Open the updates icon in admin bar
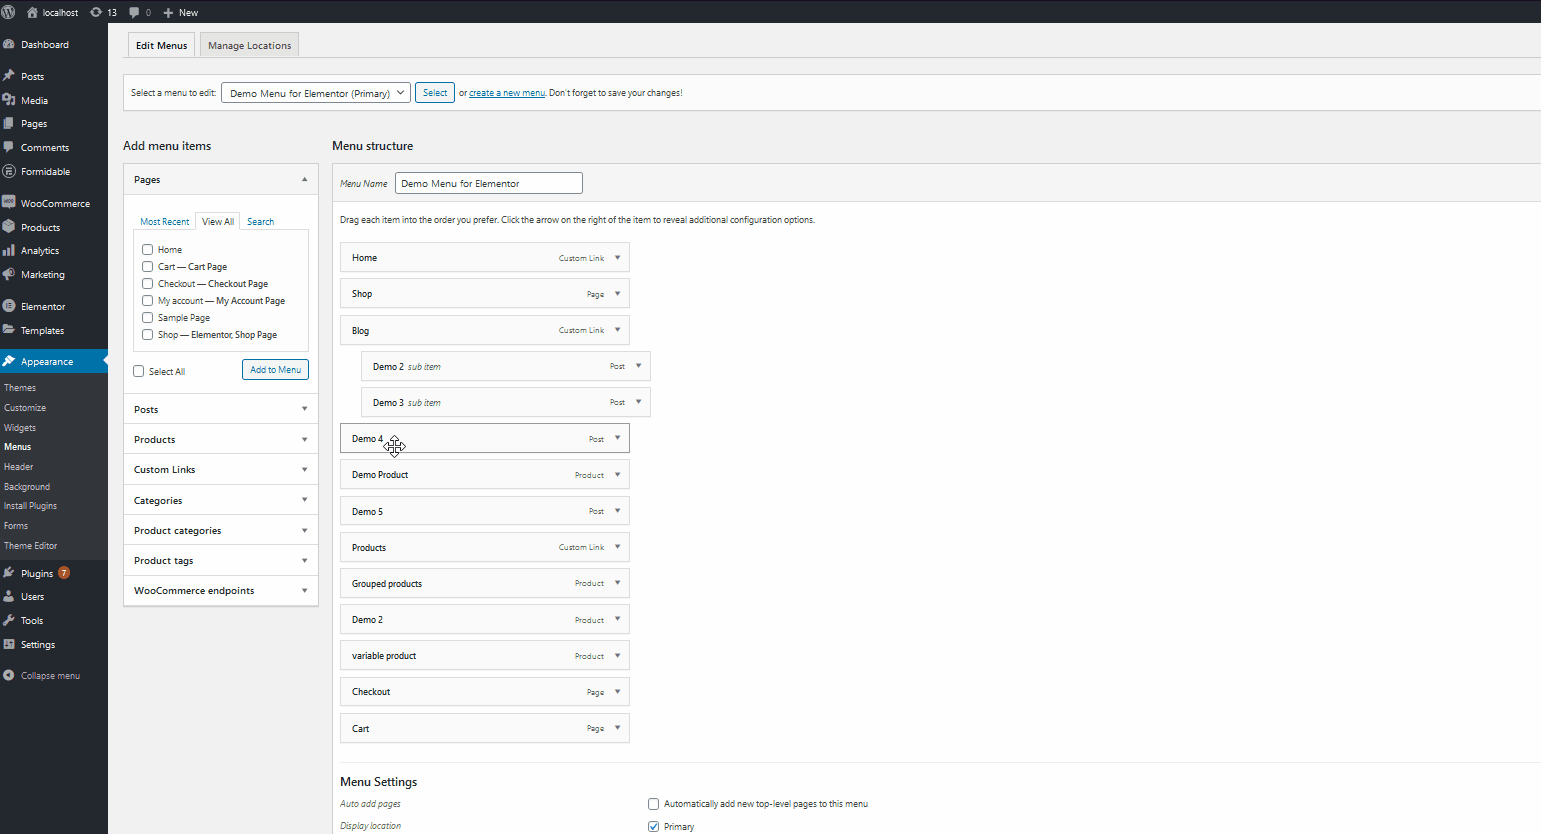1541x834 pixels. (96, 12)
